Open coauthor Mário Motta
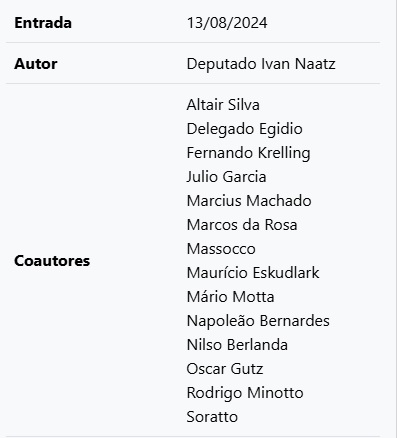 (231, 297)
